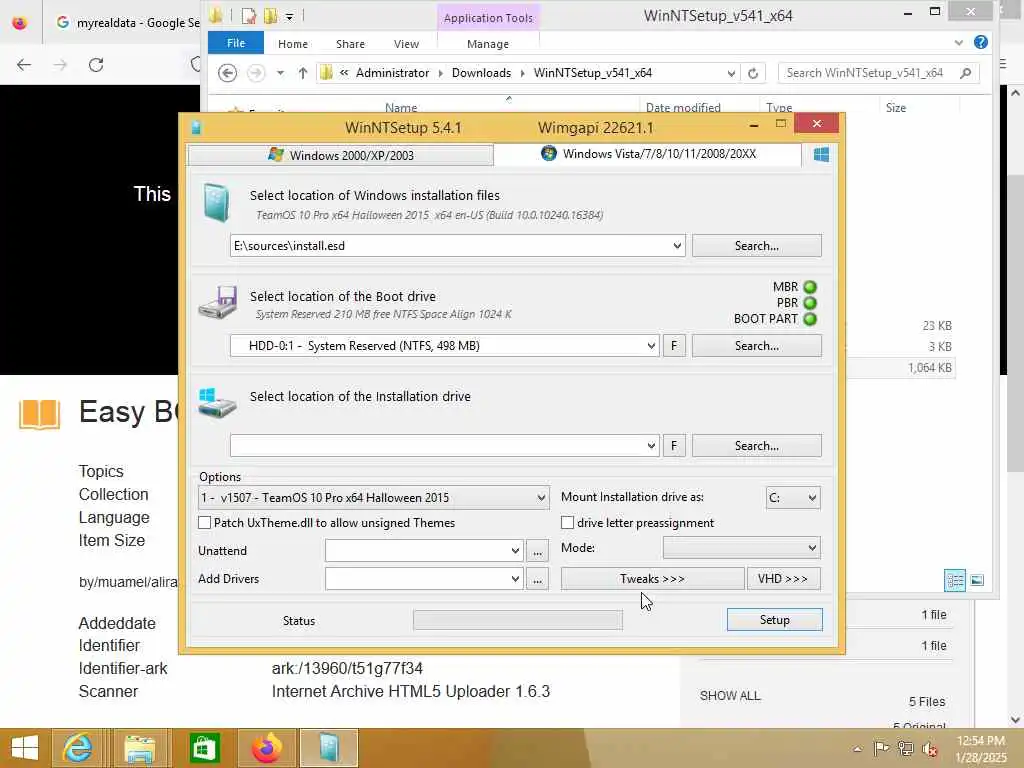1024x768 pixels.
Task: Browse for drivers with ... button
Action: 537,579
